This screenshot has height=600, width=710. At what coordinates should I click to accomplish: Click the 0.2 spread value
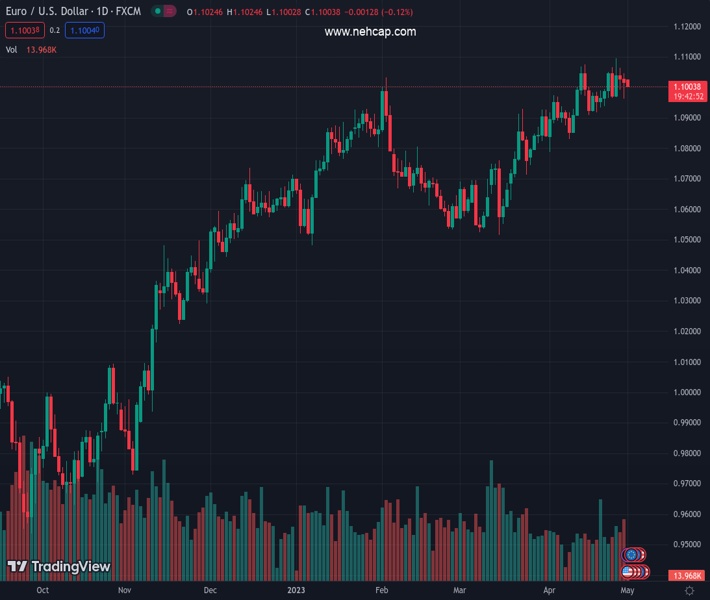click(55, 31)
